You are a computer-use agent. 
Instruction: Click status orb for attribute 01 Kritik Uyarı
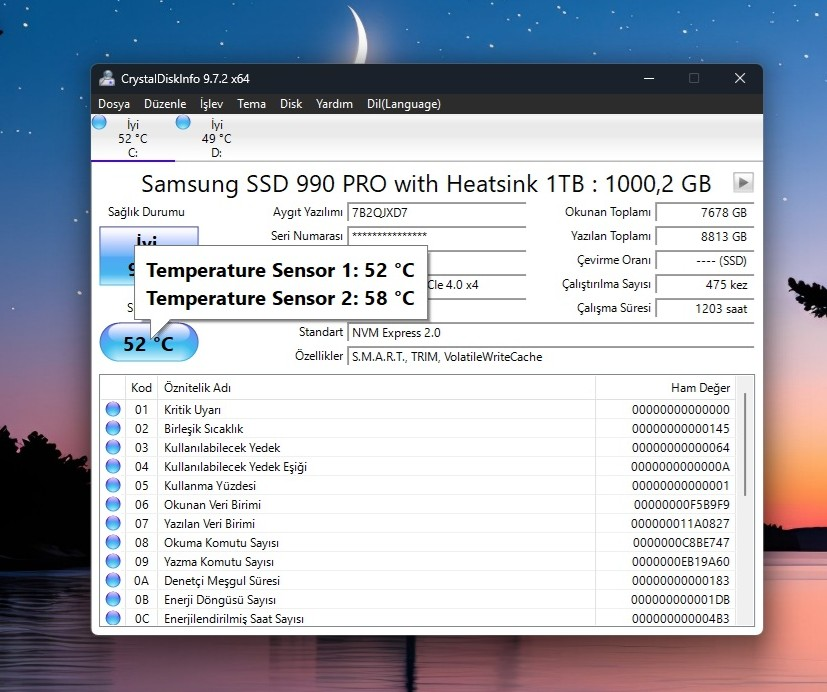point(113,409)
